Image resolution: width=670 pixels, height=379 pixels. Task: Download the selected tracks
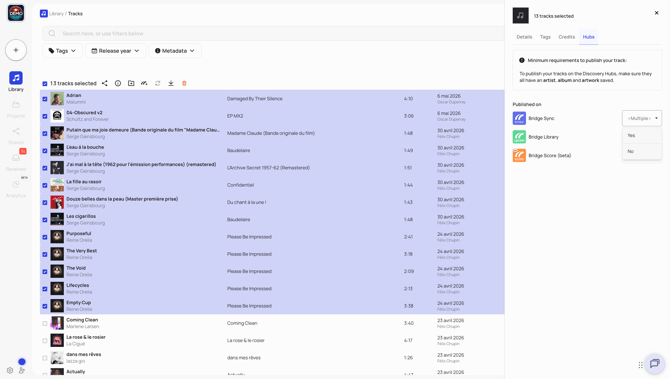[171, 83]
